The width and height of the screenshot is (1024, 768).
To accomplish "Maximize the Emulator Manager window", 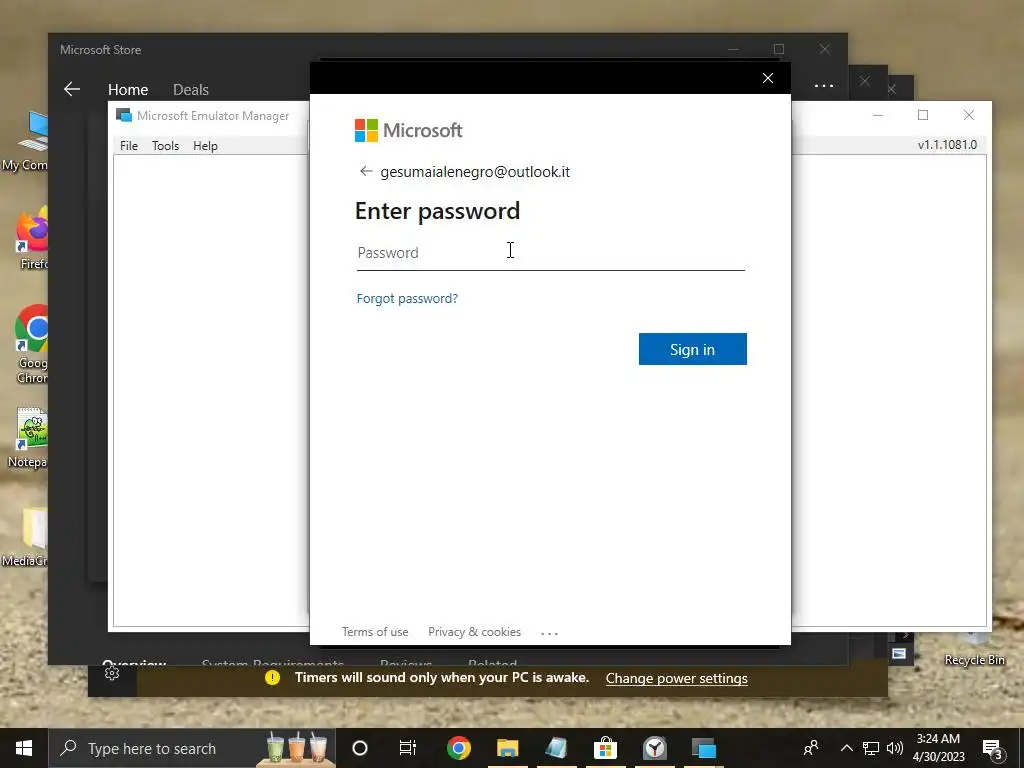I will 923,115.
